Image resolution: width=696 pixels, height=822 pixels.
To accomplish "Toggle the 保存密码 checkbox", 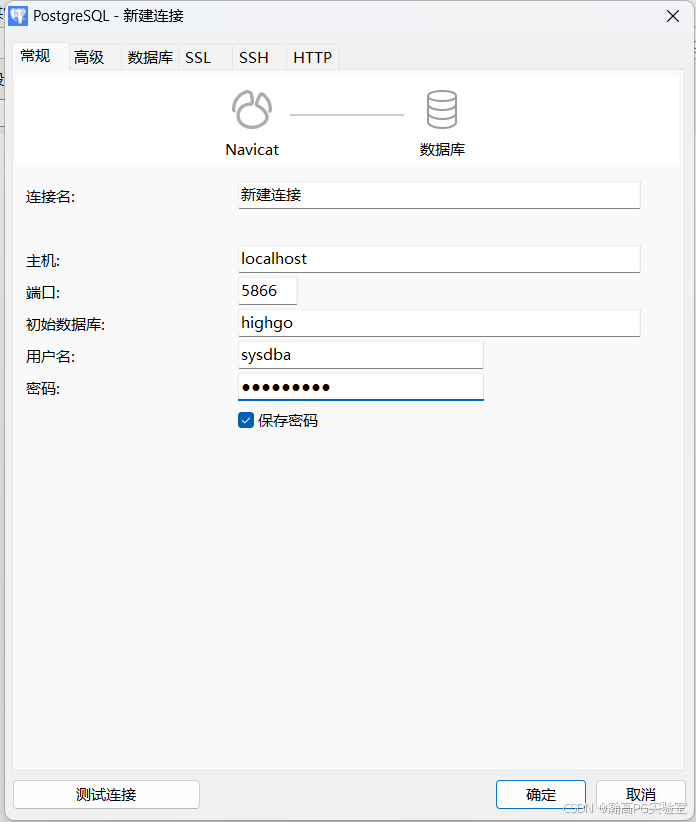I will (246, 420).
